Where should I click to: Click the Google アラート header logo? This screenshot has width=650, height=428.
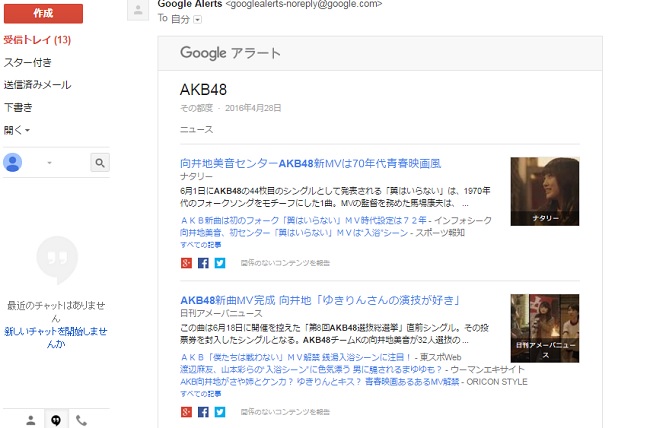click(230, 53)
